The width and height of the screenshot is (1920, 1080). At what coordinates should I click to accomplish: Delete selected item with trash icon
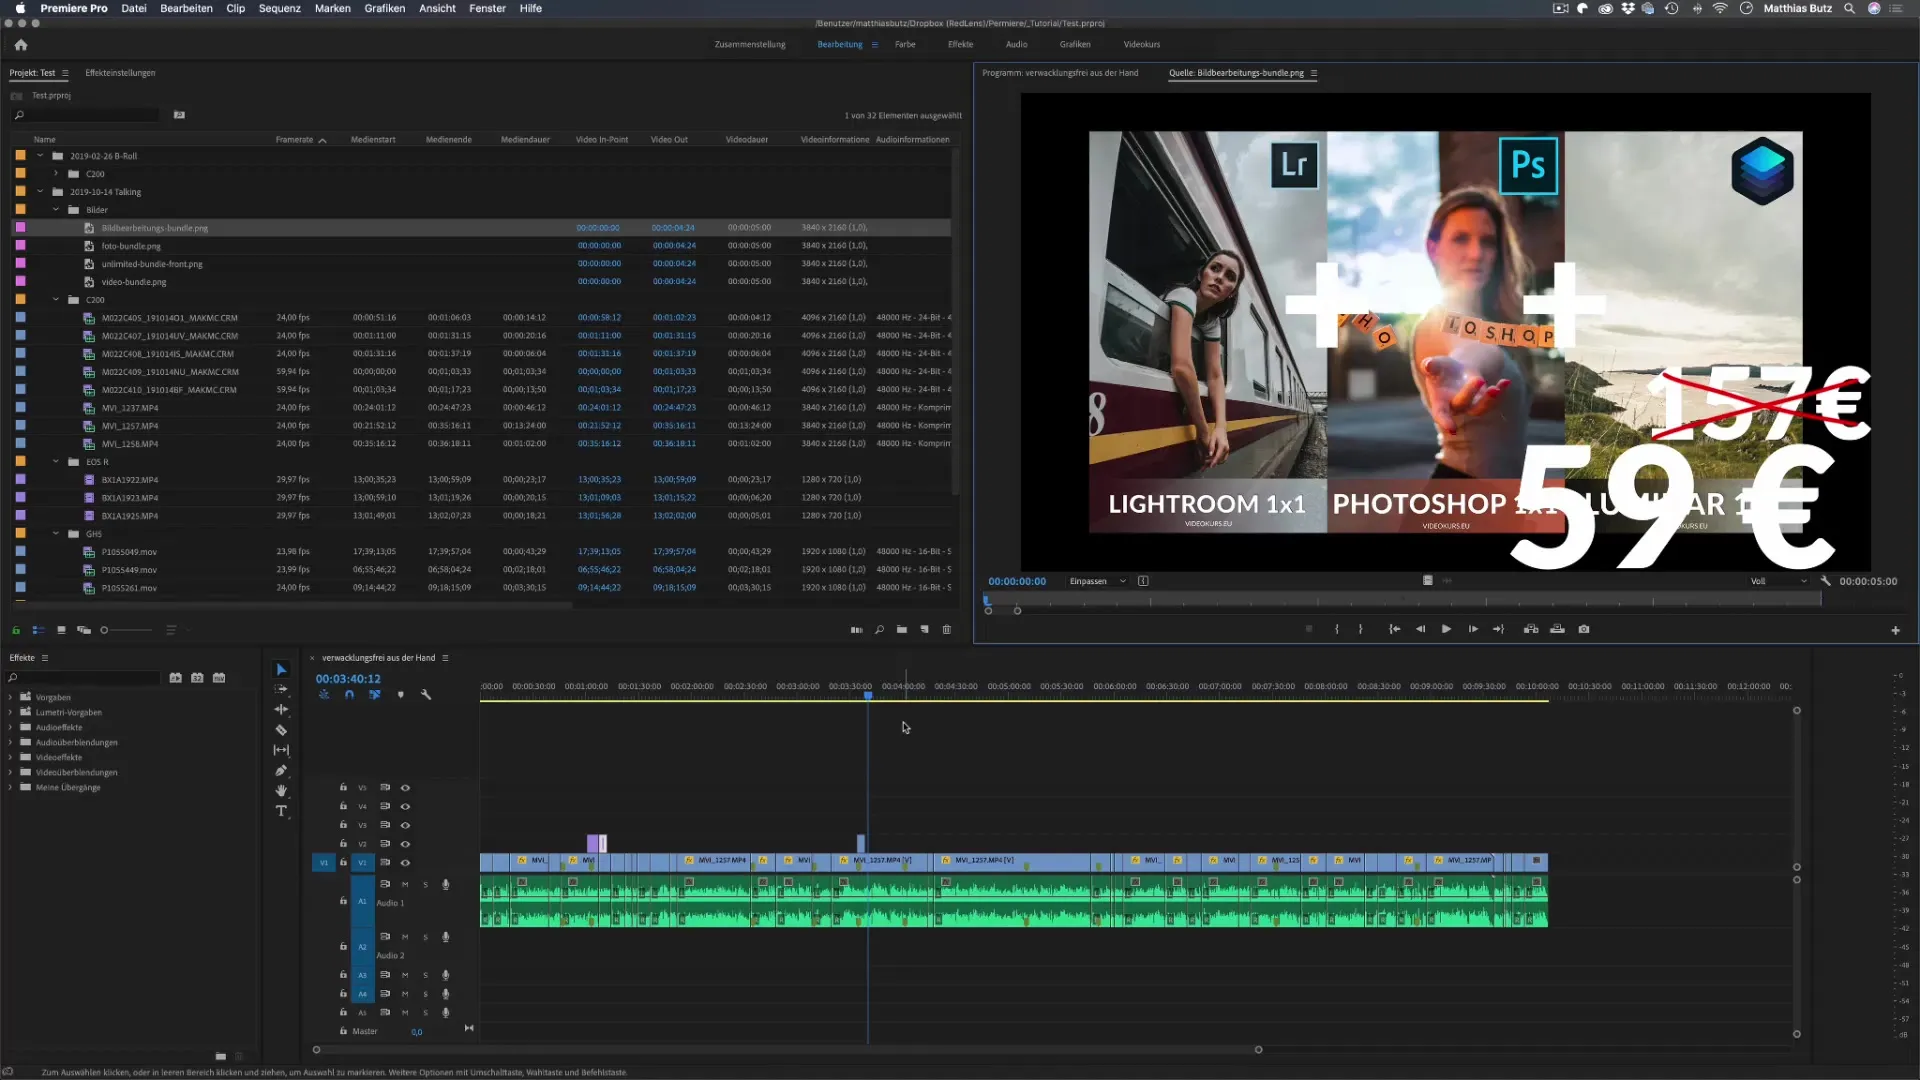pyautogui.click(x=947, y=630)
